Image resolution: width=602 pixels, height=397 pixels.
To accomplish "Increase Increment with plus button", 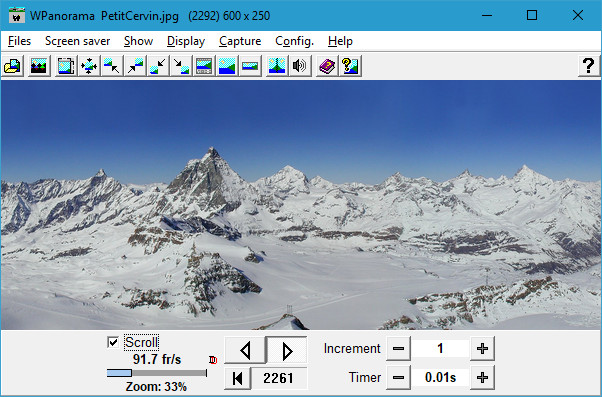I will click(482, 349).
